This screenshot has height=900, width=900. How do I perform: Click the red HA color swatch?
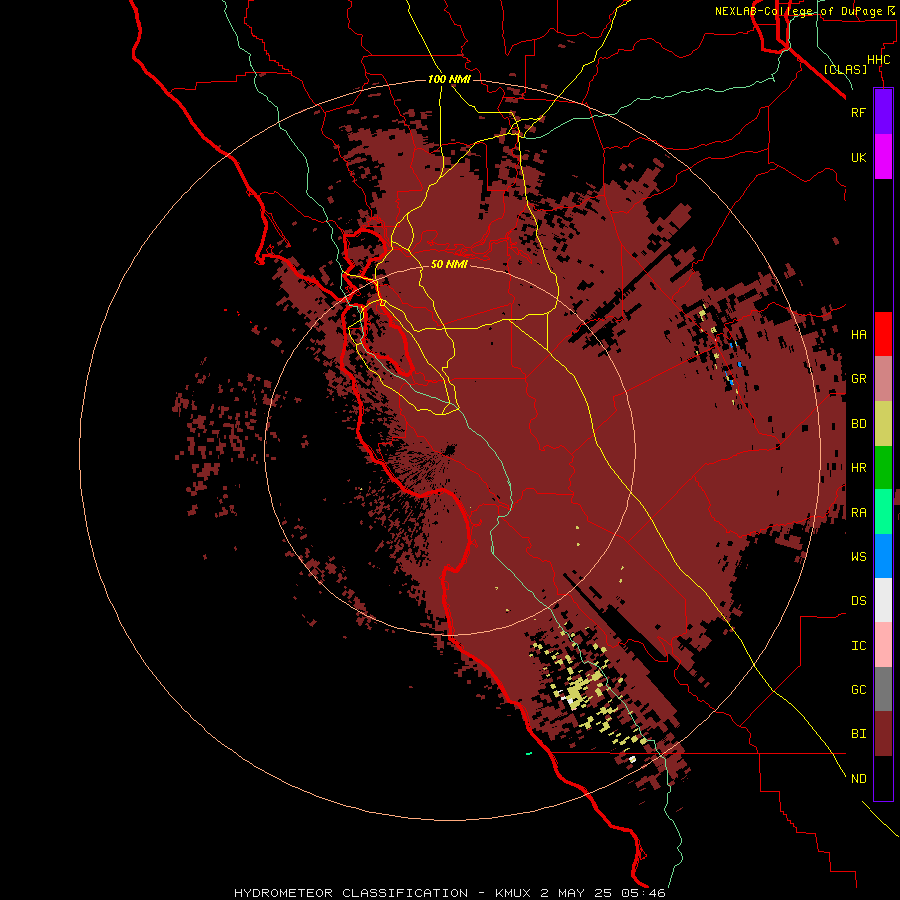883,334
